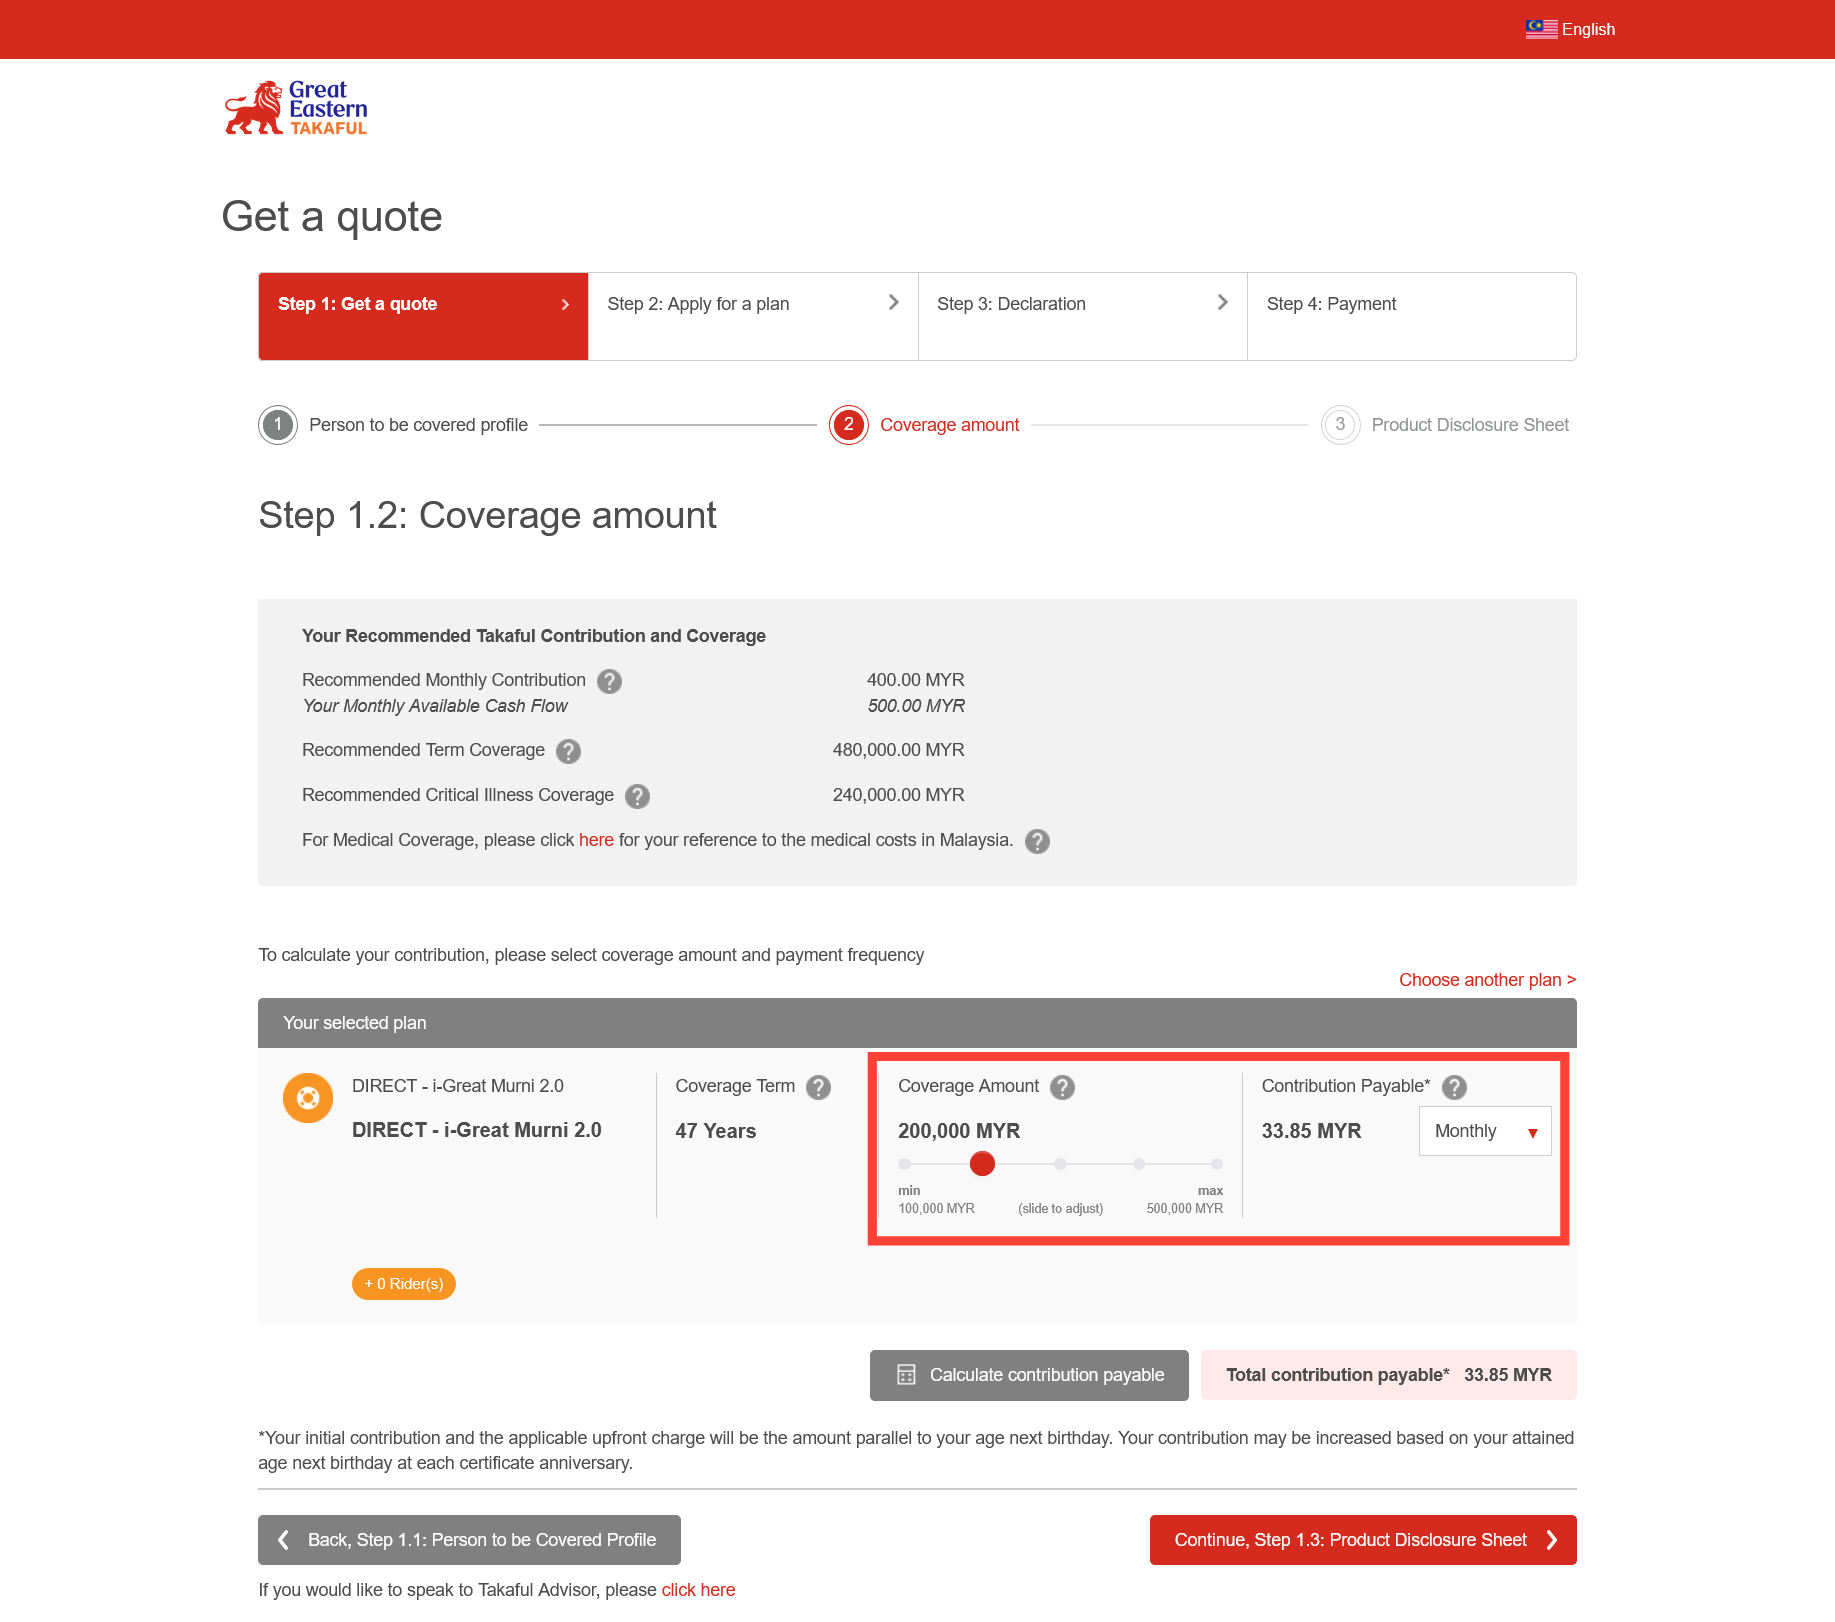Click Choose another plan link
This screenshot has width=1835, height=1622.
[x=1487, y=980]
